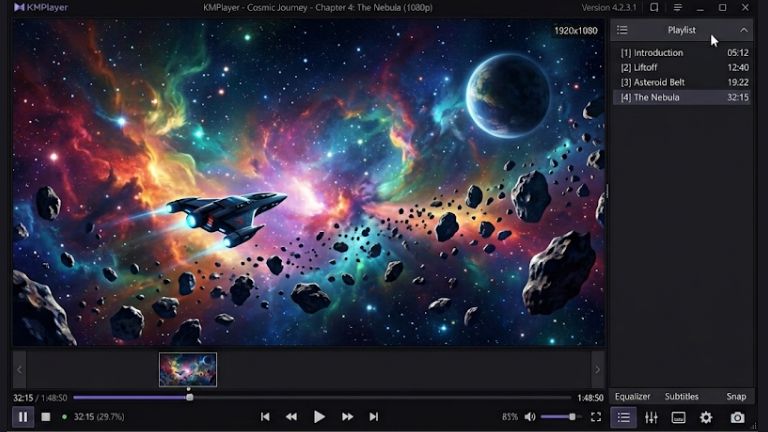Click the Snap label

(x=736, y=396)
